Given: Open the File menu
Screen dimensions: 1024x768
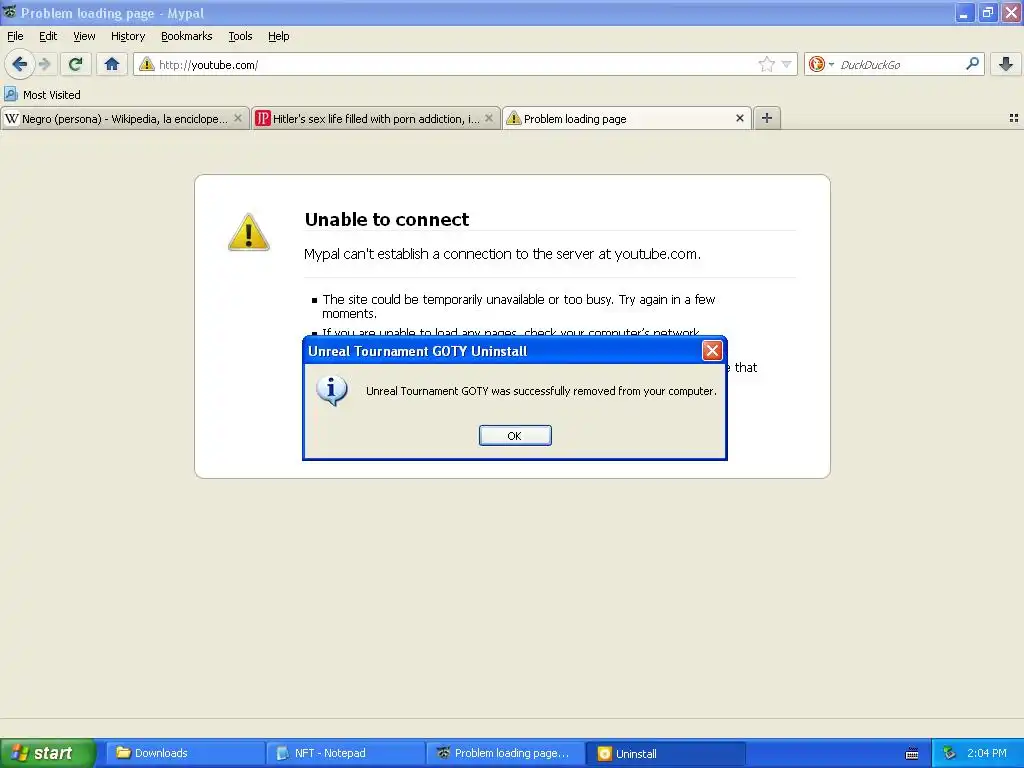Looking at the screenshot, I should tap(15, 36).
